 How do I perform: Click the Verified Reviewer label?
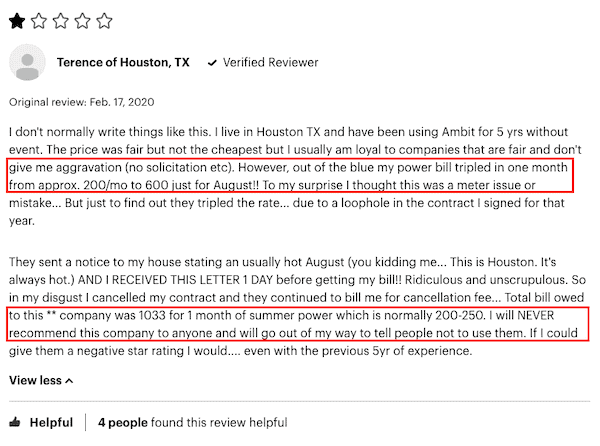[x=271, y=62]
